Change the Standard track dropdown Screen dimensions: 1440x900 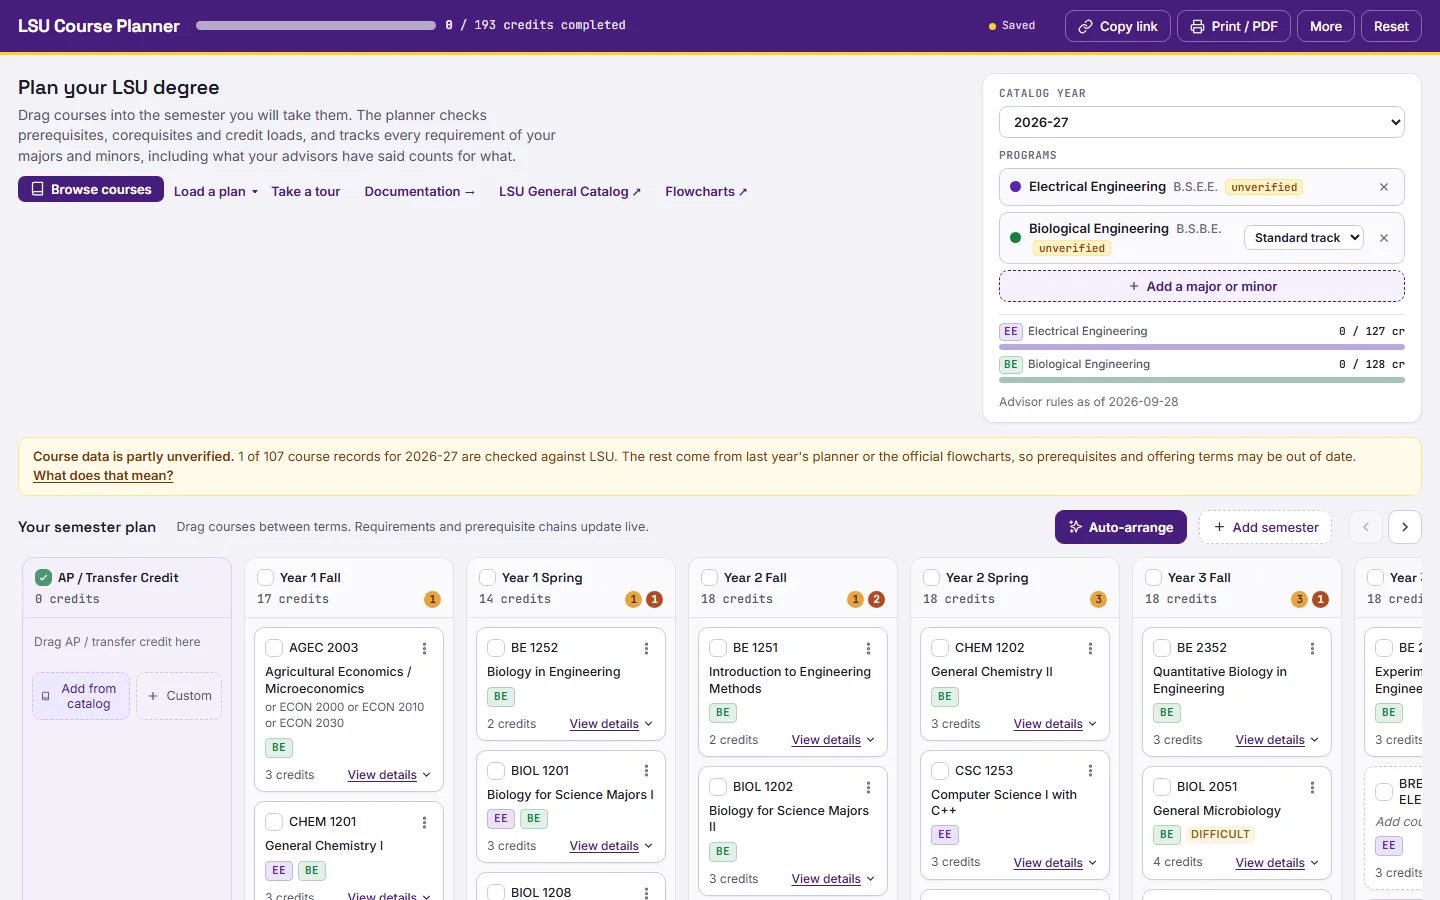[1304, 238]
